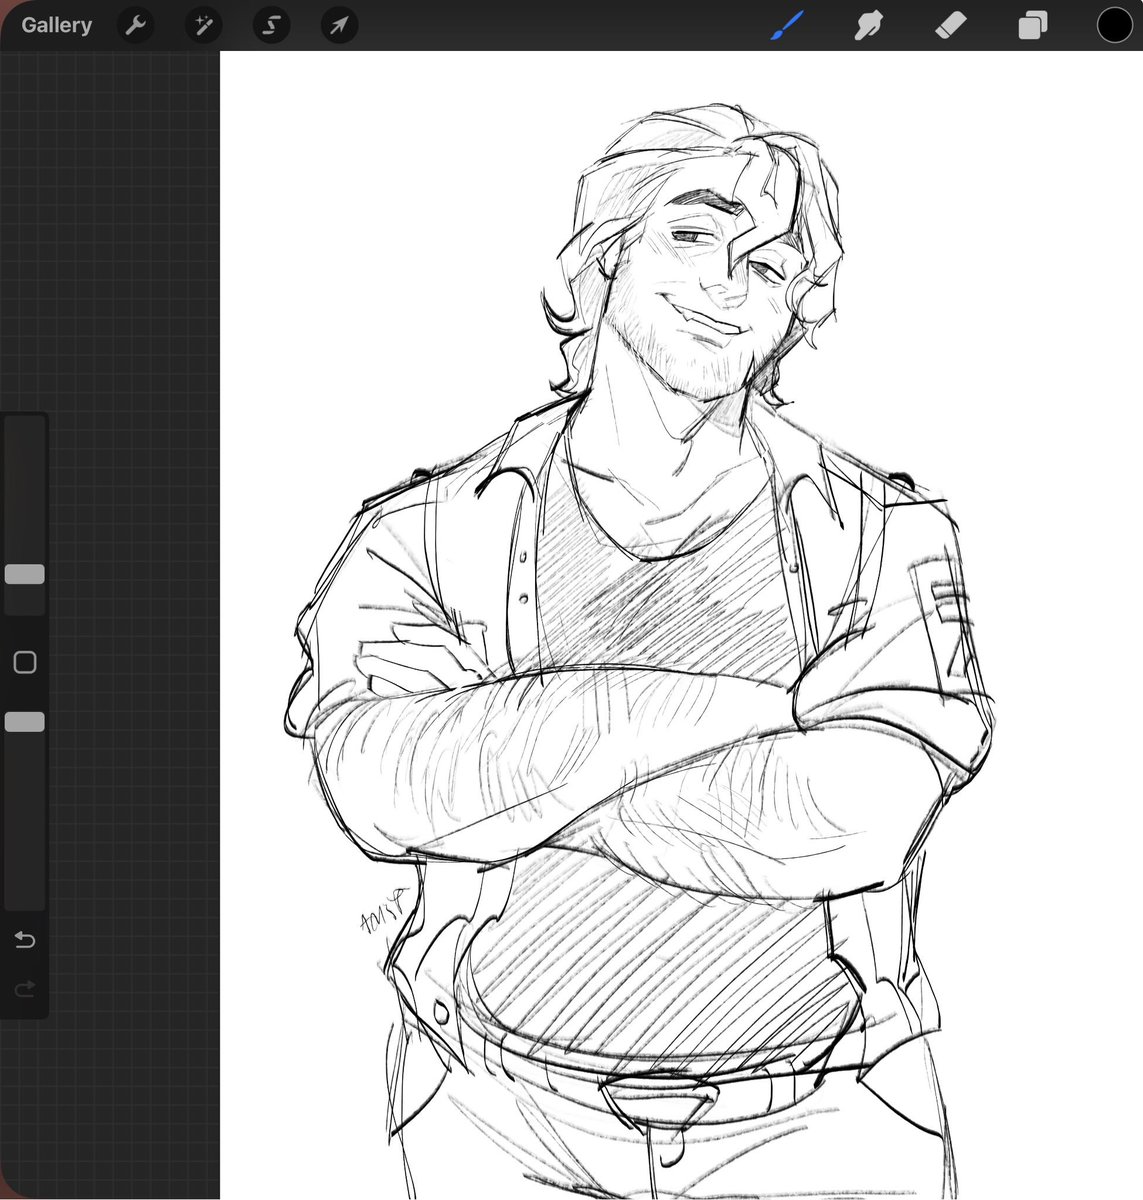Open the Gallery view

[x=56, y=25]
